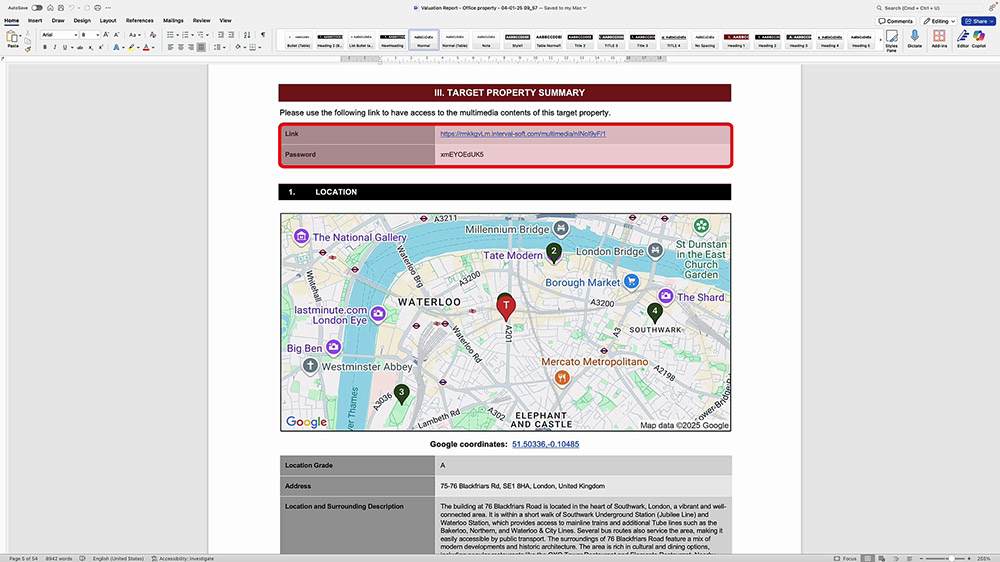Switch to the References tab
1000x562 pixels.
click(140, 20)
